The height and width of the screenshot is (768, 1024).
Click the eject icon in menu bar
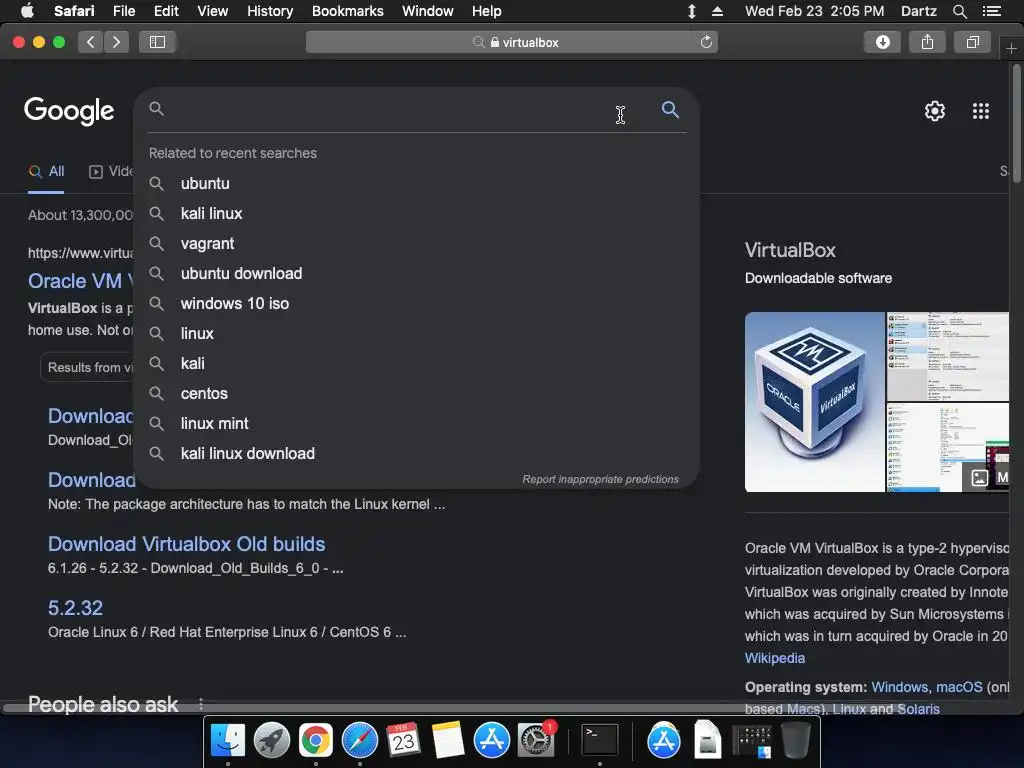coord(717,11)
